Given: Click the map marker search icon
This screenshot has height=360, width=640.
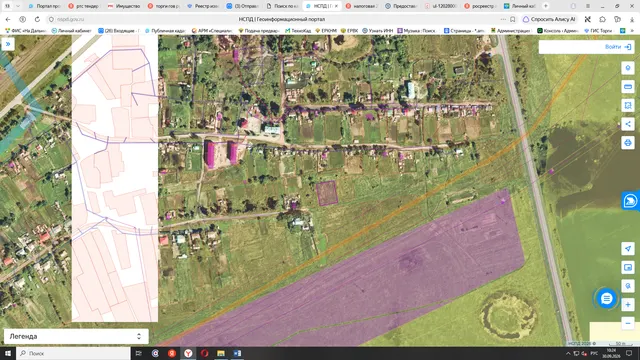Looking at the screenshot, I should point(628,286).
